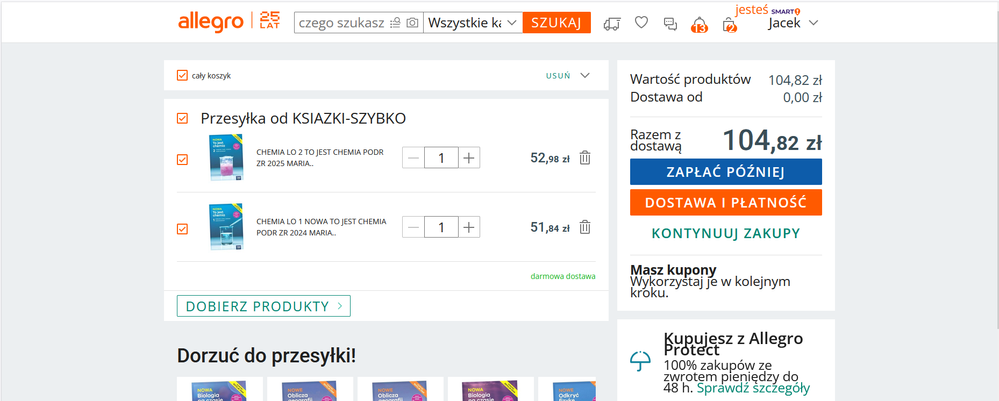The height and width of the screenshot is (401, 999).
Task: Open the Allegro logo home link
Action: point(211,23)
